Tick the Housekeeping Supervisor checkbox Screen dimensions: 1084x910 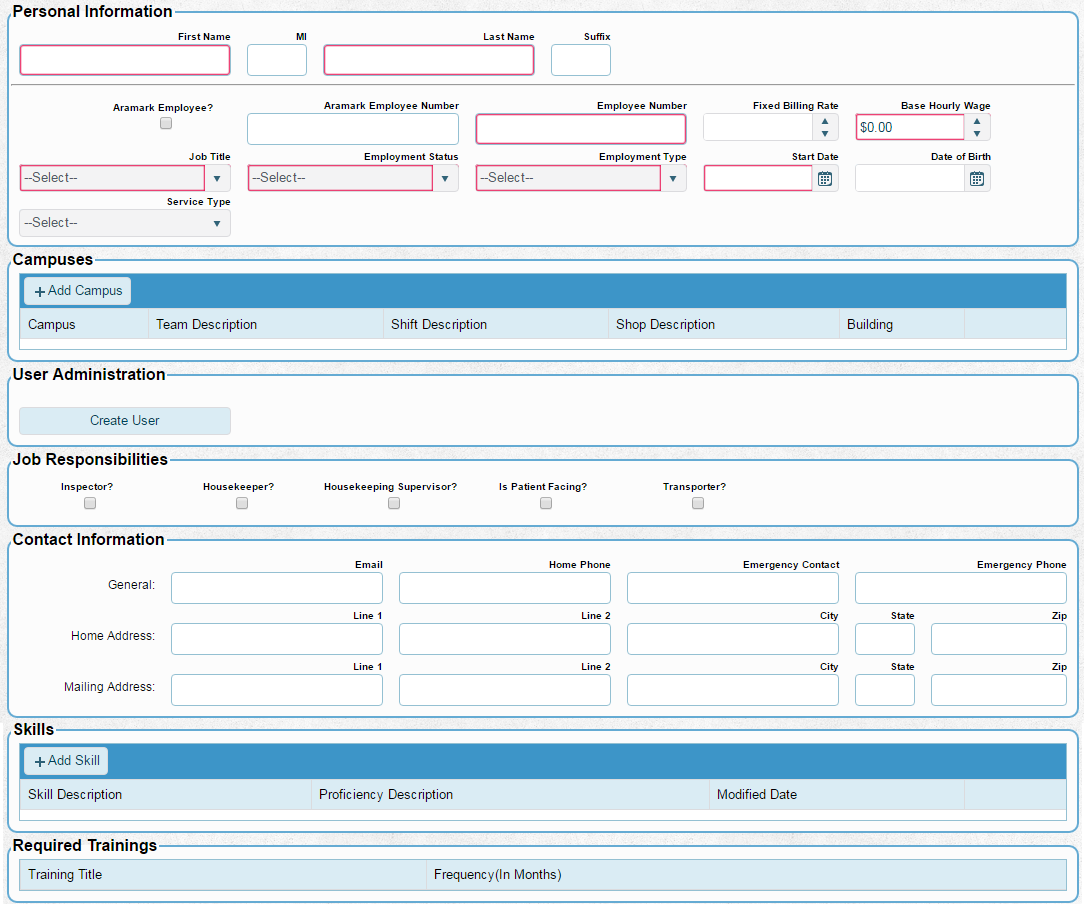coord(394,503)
